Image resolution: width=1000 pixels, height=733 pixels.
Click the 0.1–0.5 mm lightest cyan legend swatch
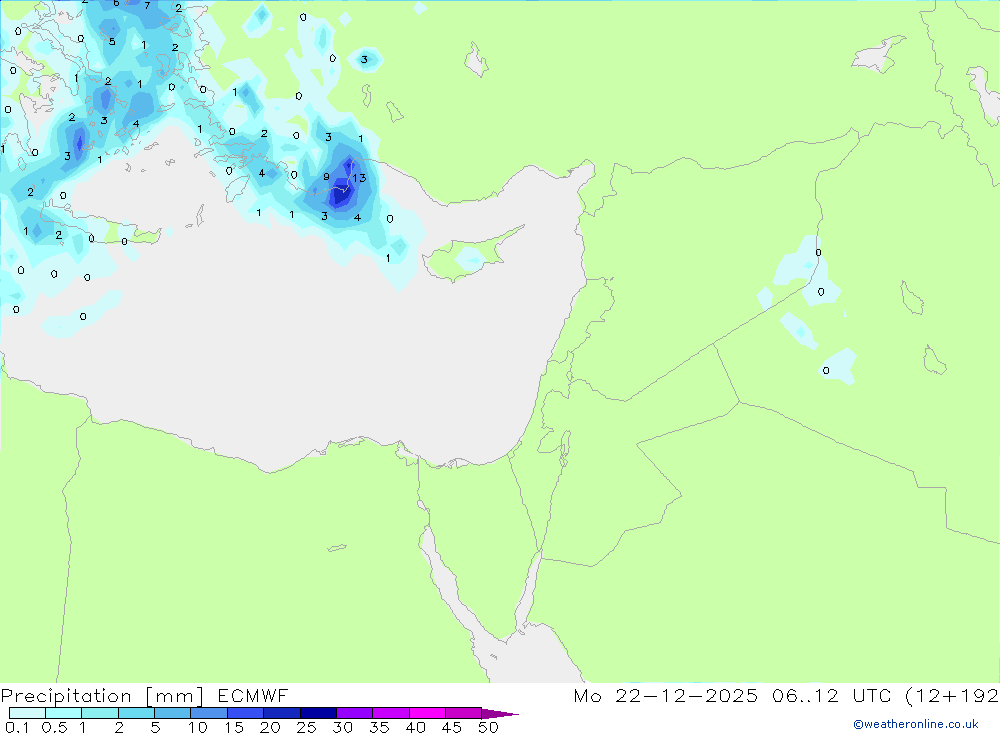coord(27,713)
